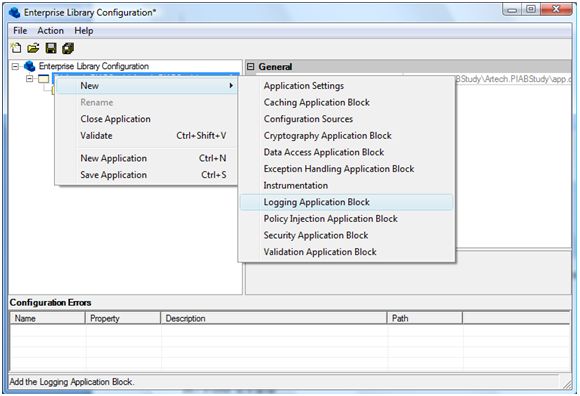Add the Data Access Application Block
The height and width of the screenshot is (396, 580).
[347, 152]
